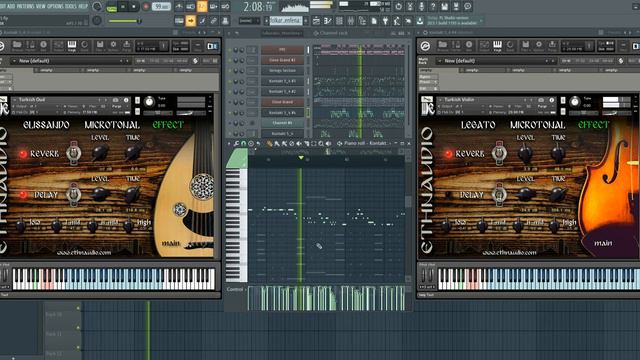Select the Select tool in piano roll toolbar
Viewport: 640px width, 360px height.
point(313,144)
